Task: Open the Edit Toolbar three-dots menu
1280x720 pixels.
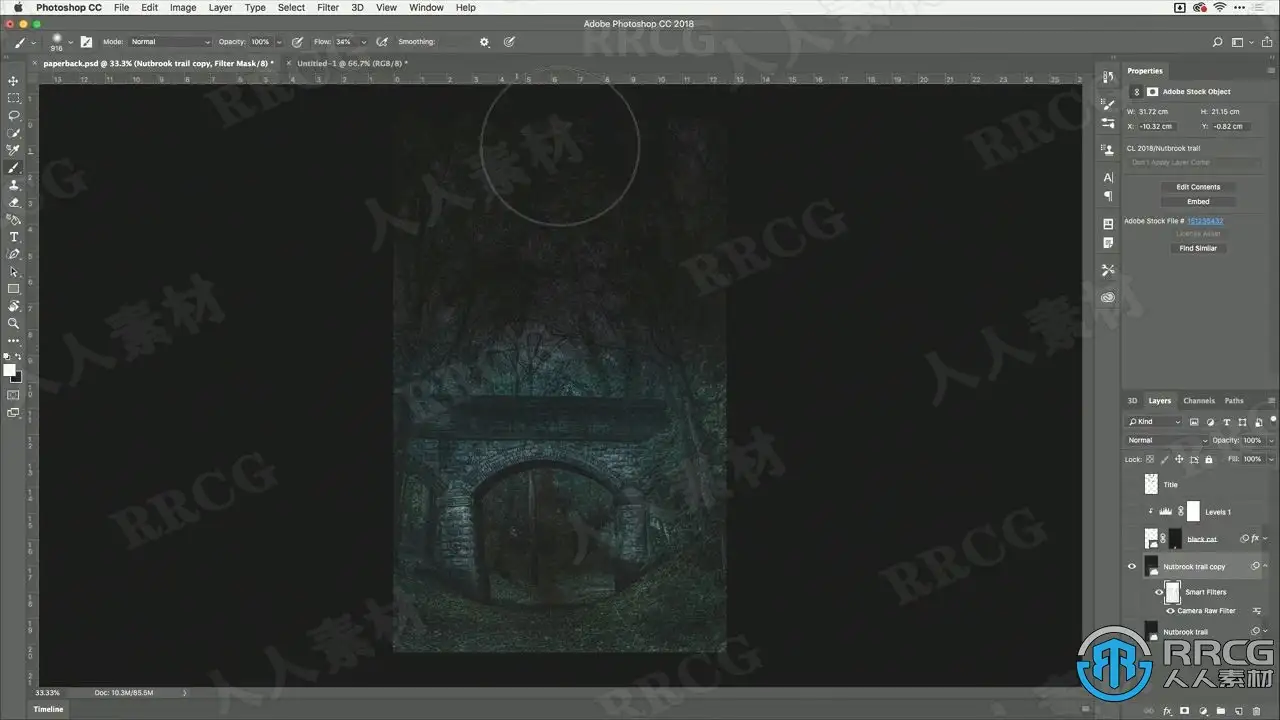Action: 14,341
